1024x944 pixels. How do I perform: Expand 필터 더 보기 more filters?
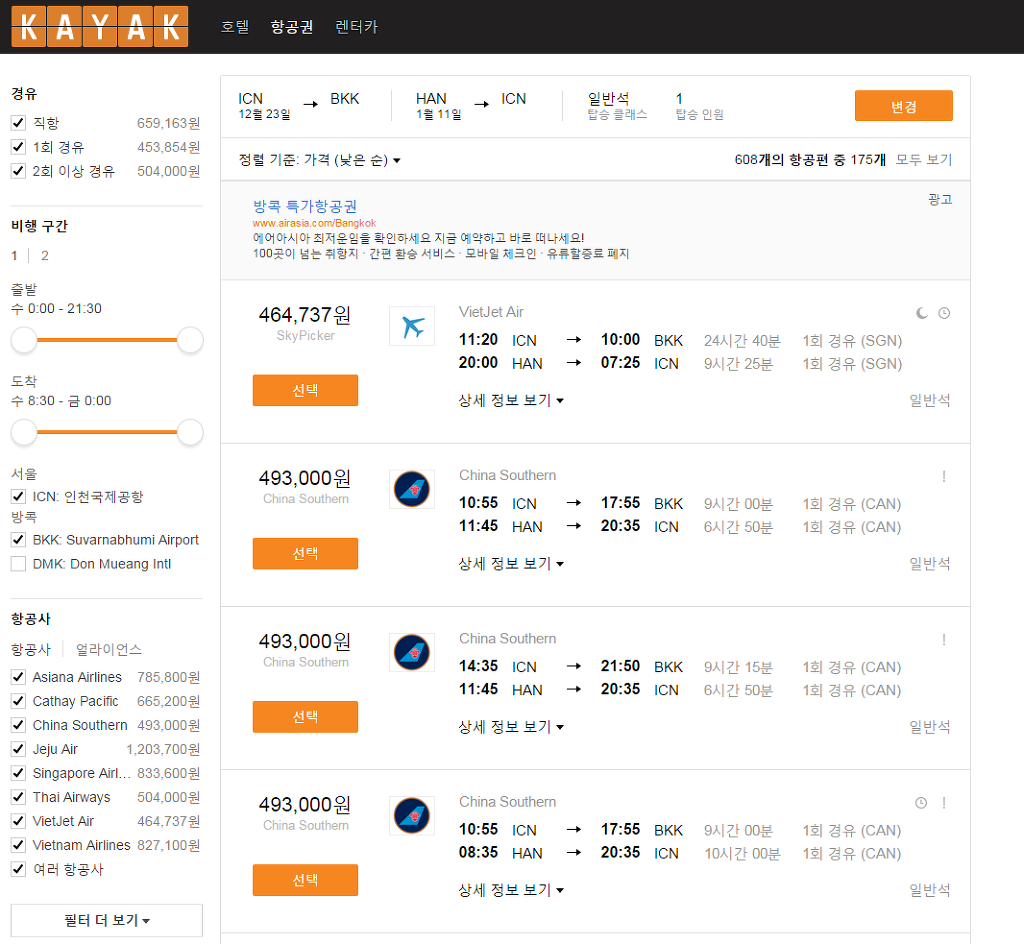tap(106, 920)
